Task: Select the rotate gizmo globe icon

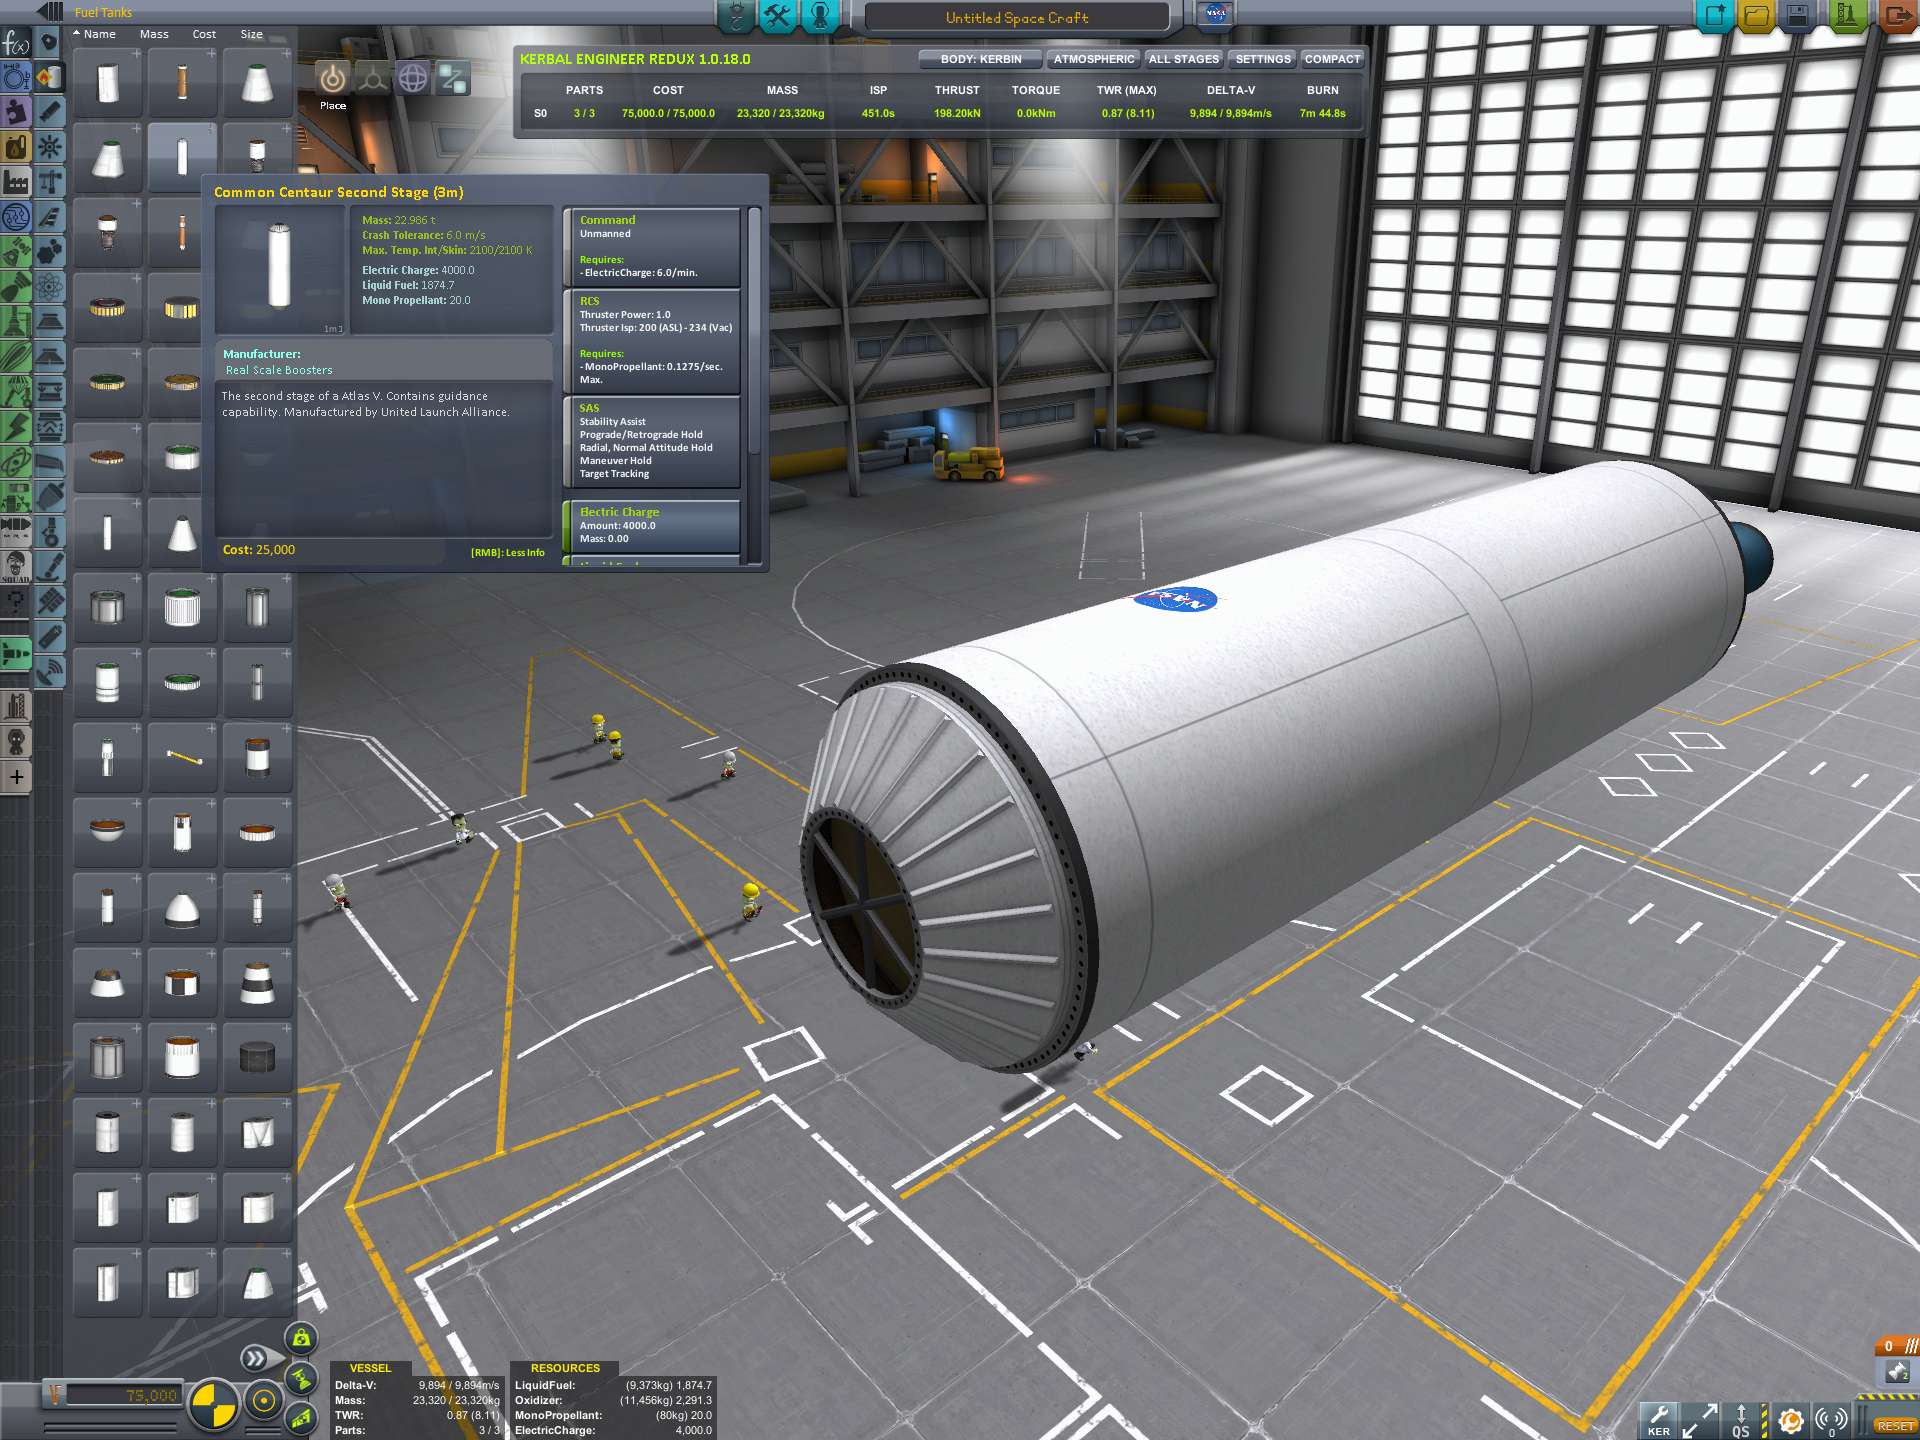Action: (414, 76)
